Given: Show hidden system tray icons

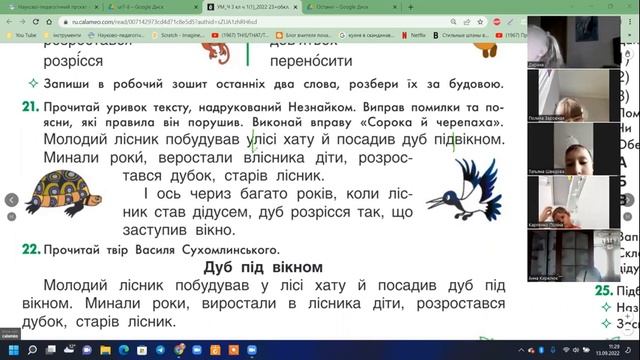Looking at the screenshot, I should 521,350.
